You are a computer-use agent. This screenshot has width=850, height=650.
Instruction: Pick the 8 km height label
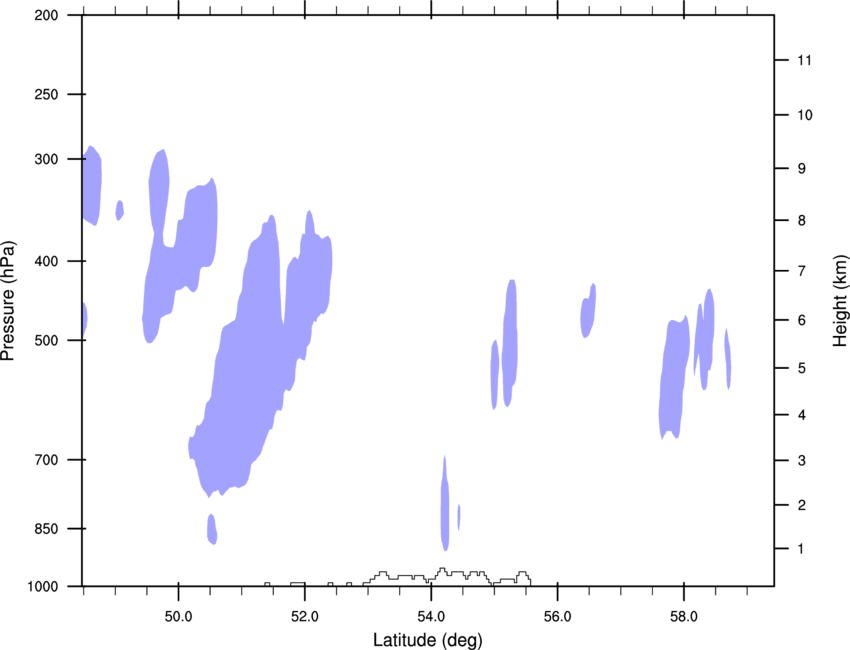click(x=802, y=221)
